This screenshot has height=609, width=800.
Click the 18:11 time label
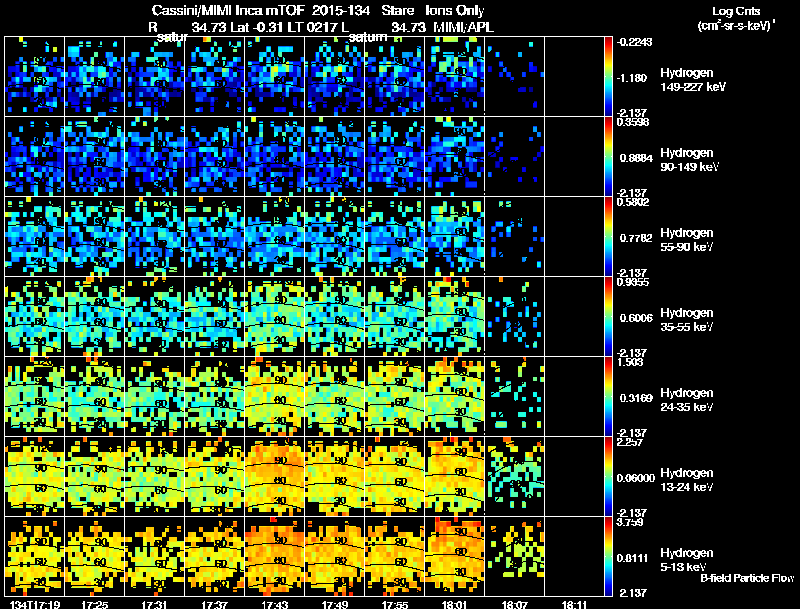point(574,604)
